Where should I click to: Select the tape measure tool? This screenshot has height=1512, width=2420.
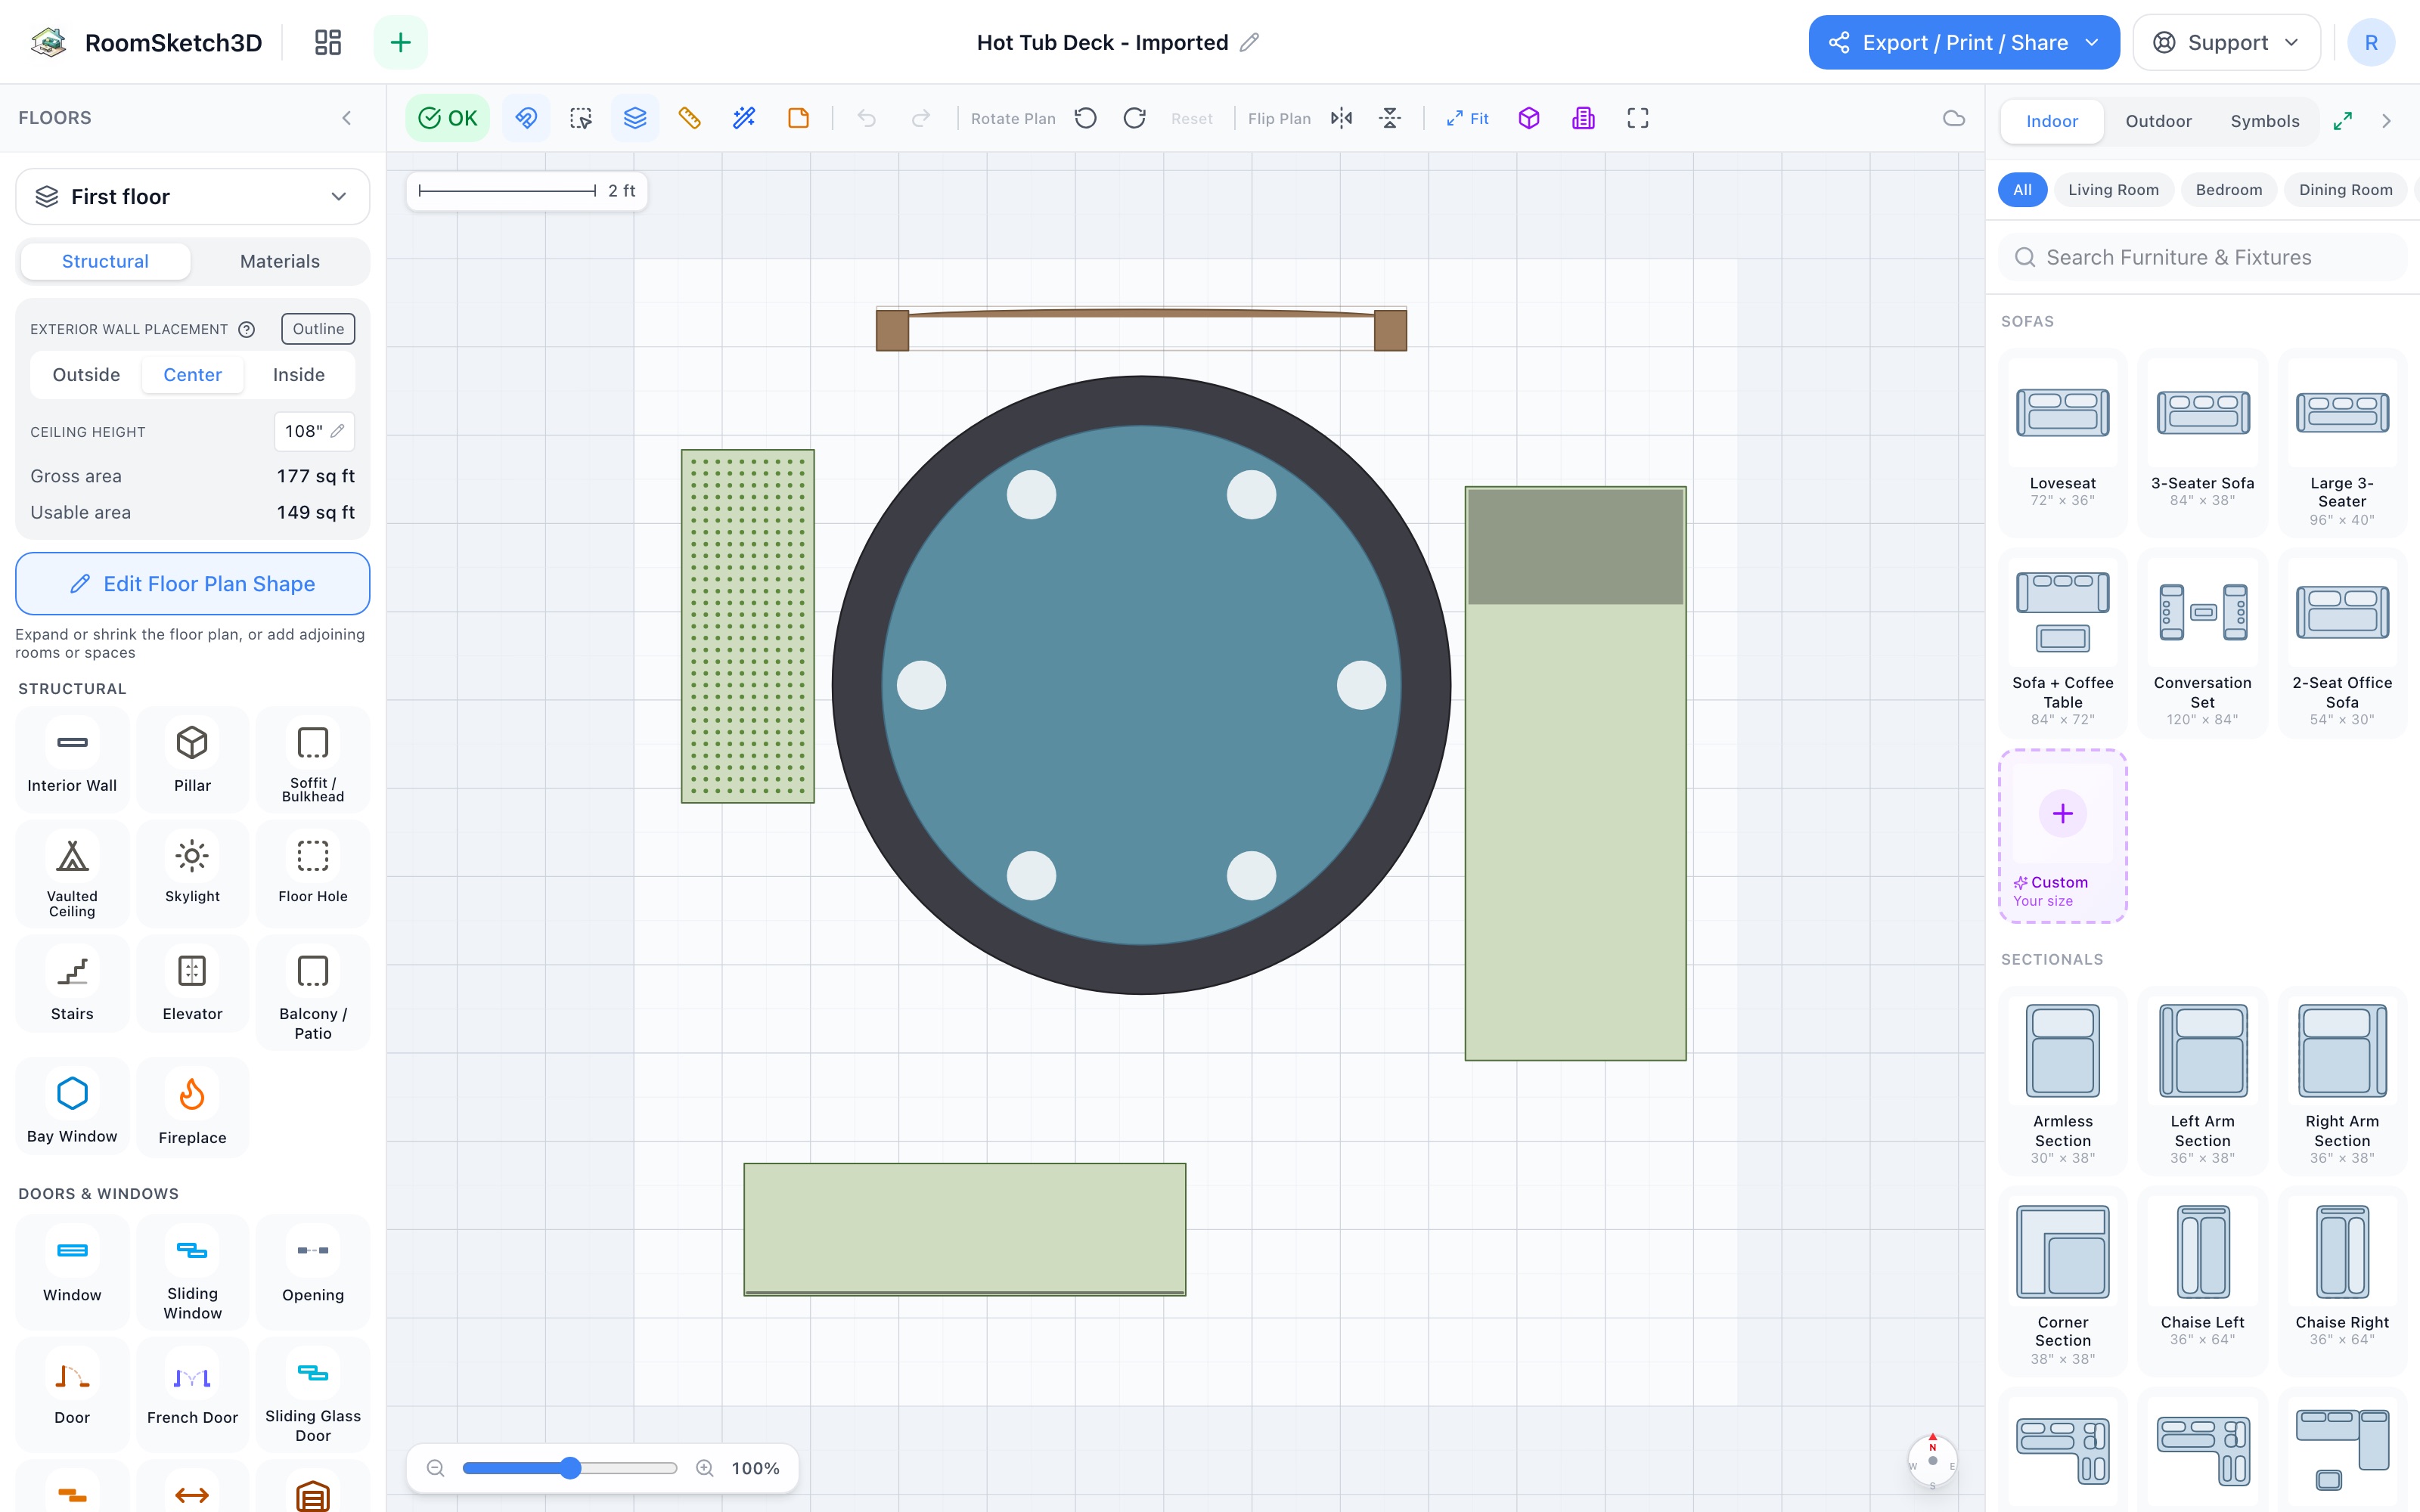point(690,118)
